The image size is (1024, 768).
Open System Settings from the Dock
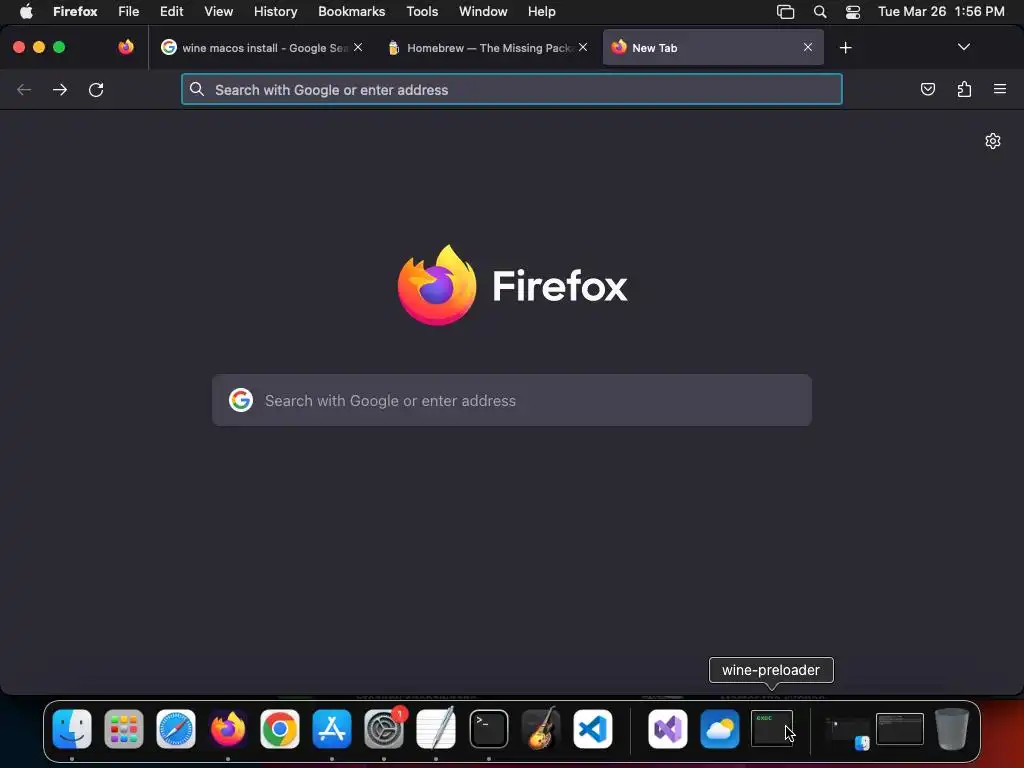click(x=384, y=729)
